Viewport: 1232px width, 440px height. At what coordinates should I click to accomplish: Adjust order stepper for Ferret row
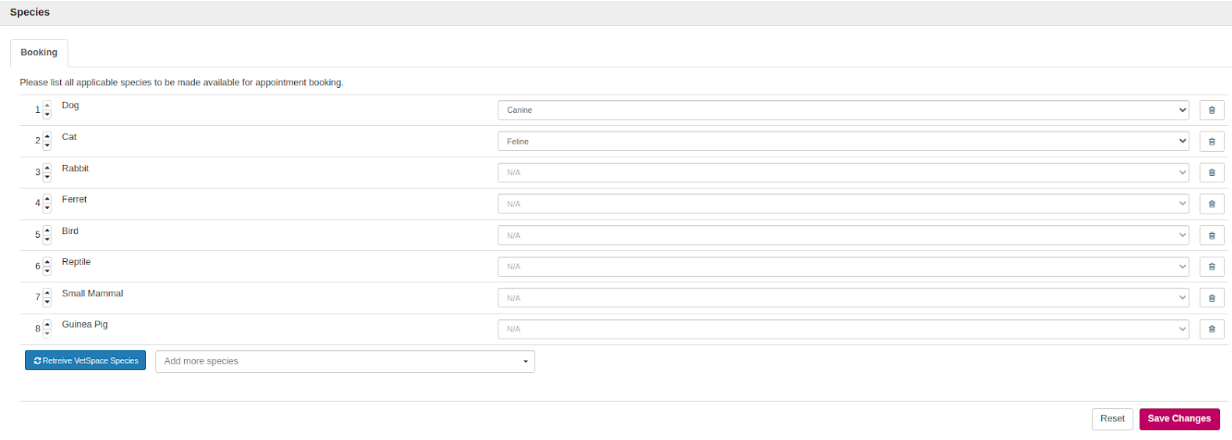(x=47, y=204)
